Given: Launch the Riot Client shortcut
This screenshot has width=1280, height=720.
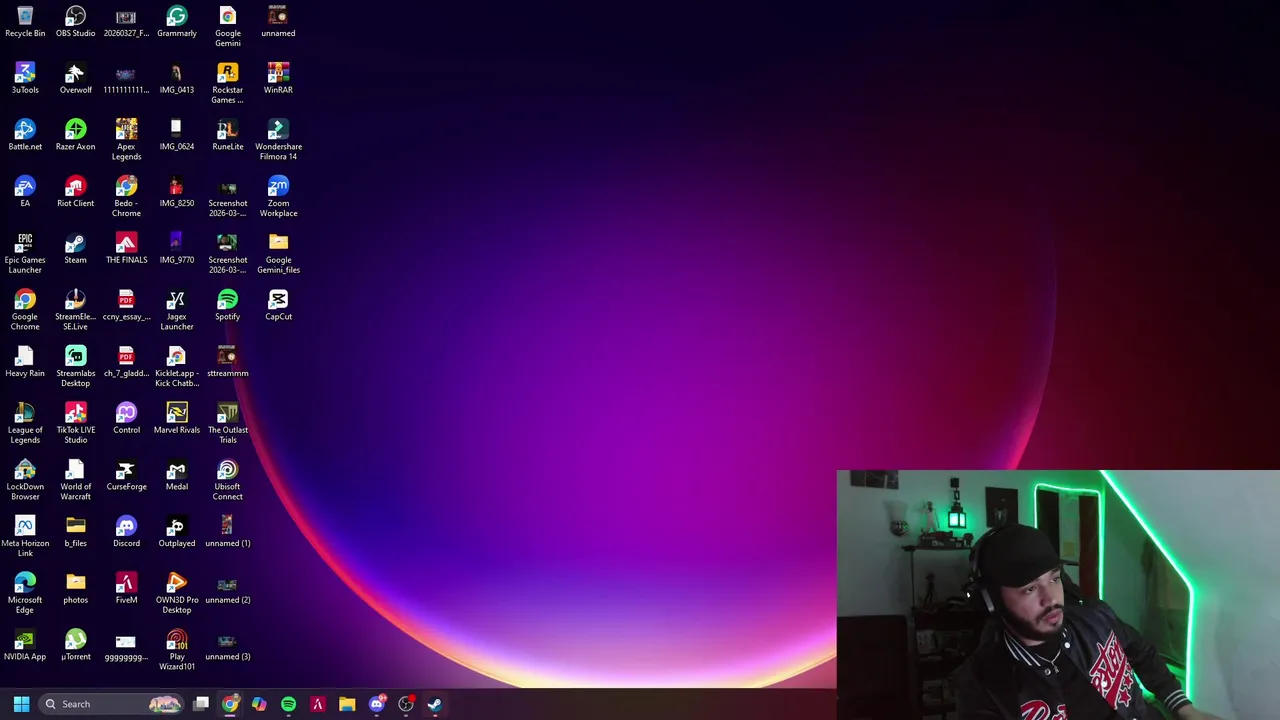Looking at the screenshot, I should pos(75,192).
